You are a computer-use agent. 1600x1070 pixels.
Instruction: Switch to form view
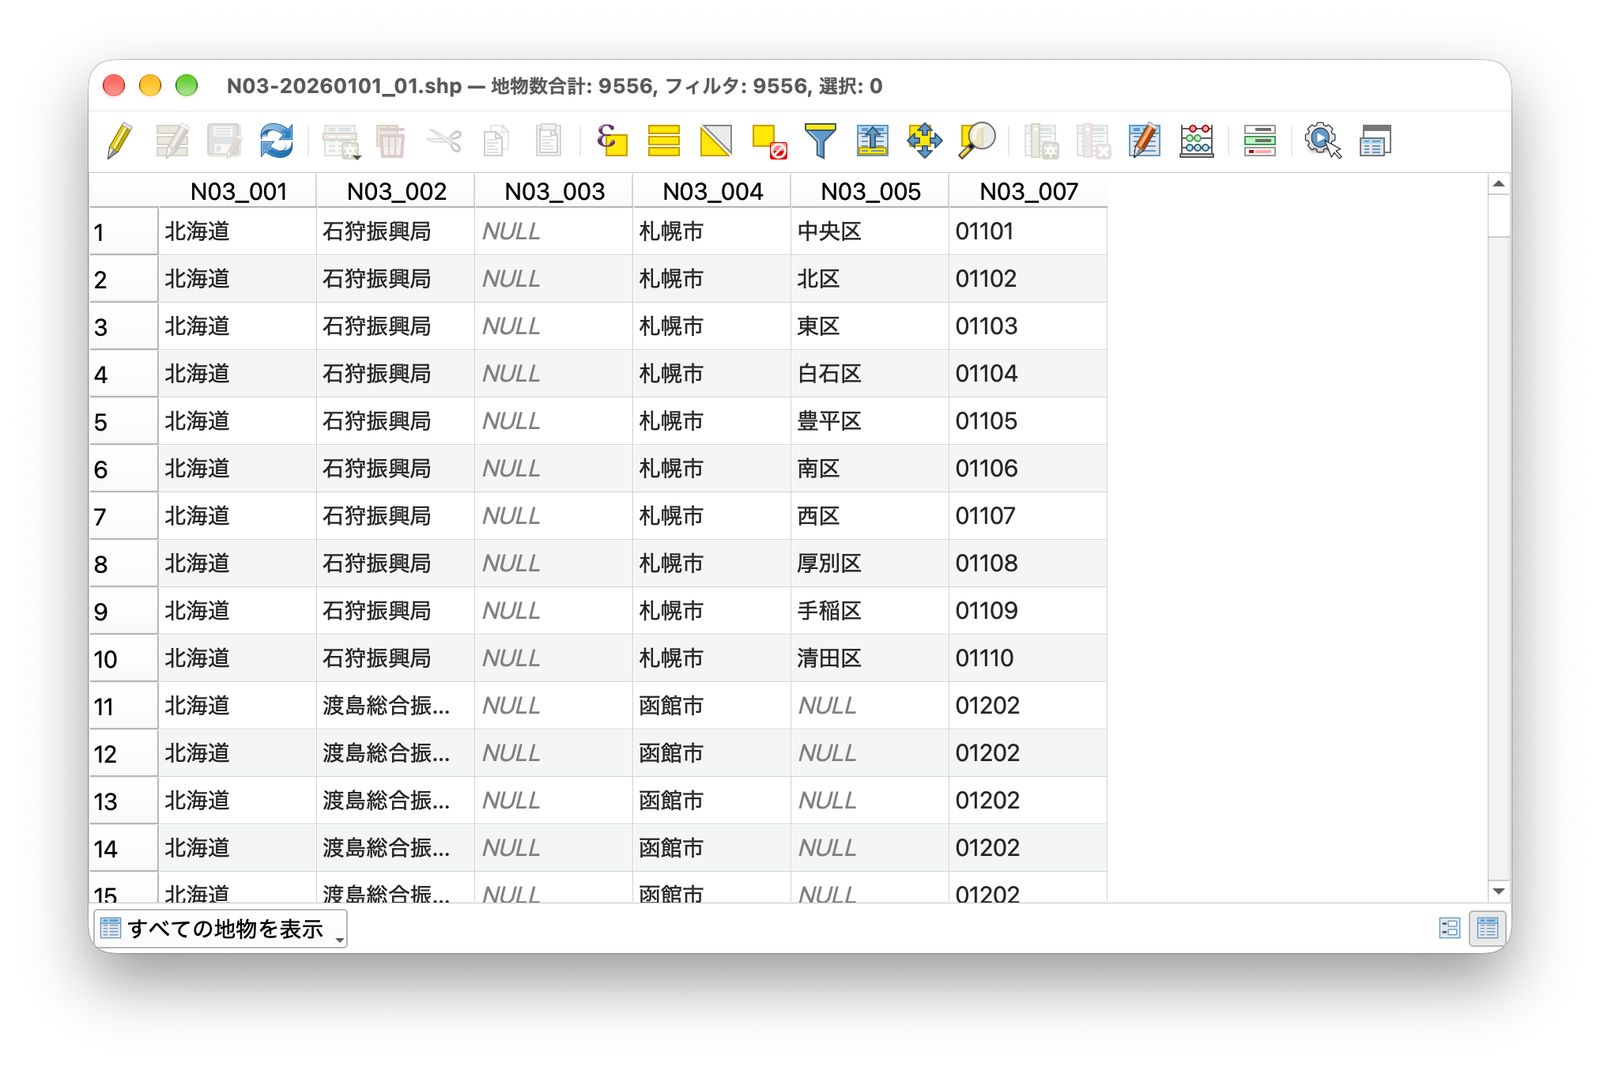1449,928
